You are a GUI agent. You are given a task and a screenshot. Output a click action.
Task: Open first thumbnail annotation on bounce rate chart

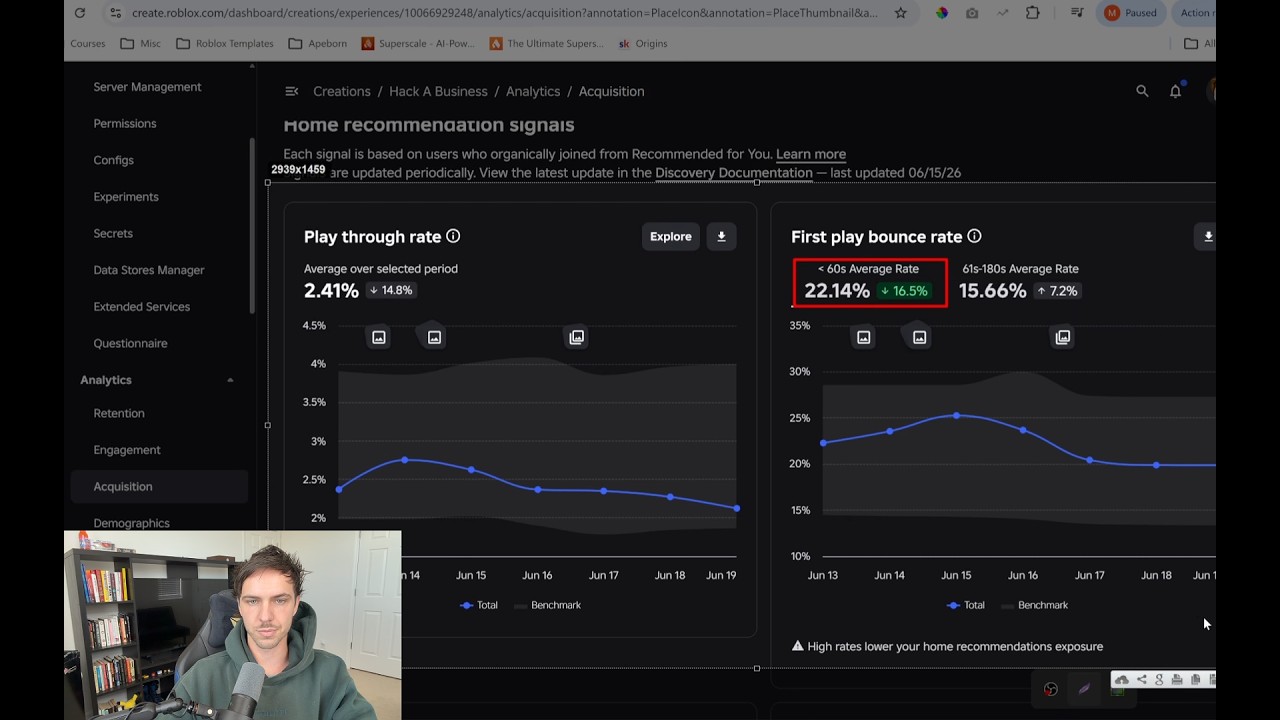pyautogui.click(x=864, y=337)
